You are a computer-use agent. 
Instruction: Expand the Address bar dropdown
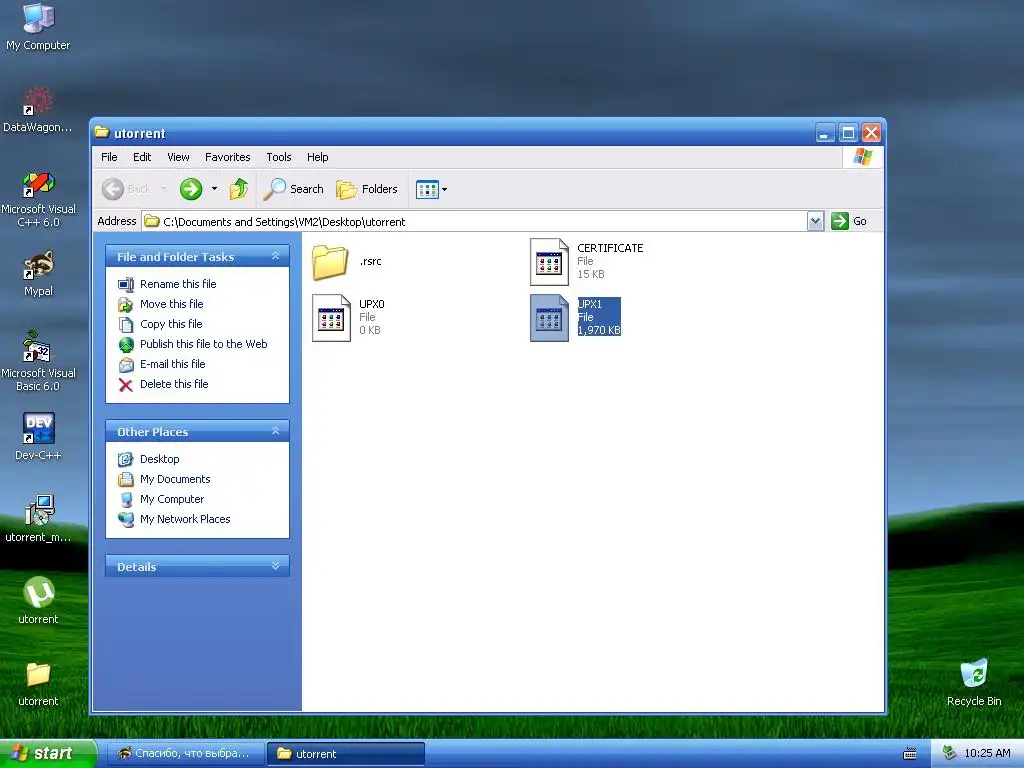(815, 221)
